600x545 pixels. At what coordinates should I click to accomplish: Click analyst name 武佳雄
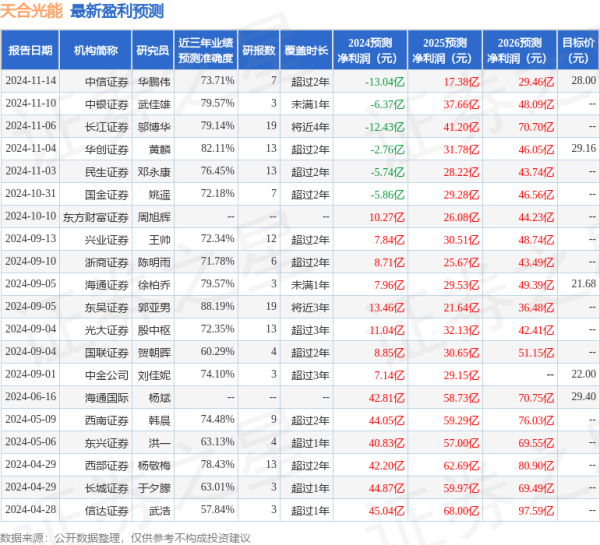click(x=154, y=104)
